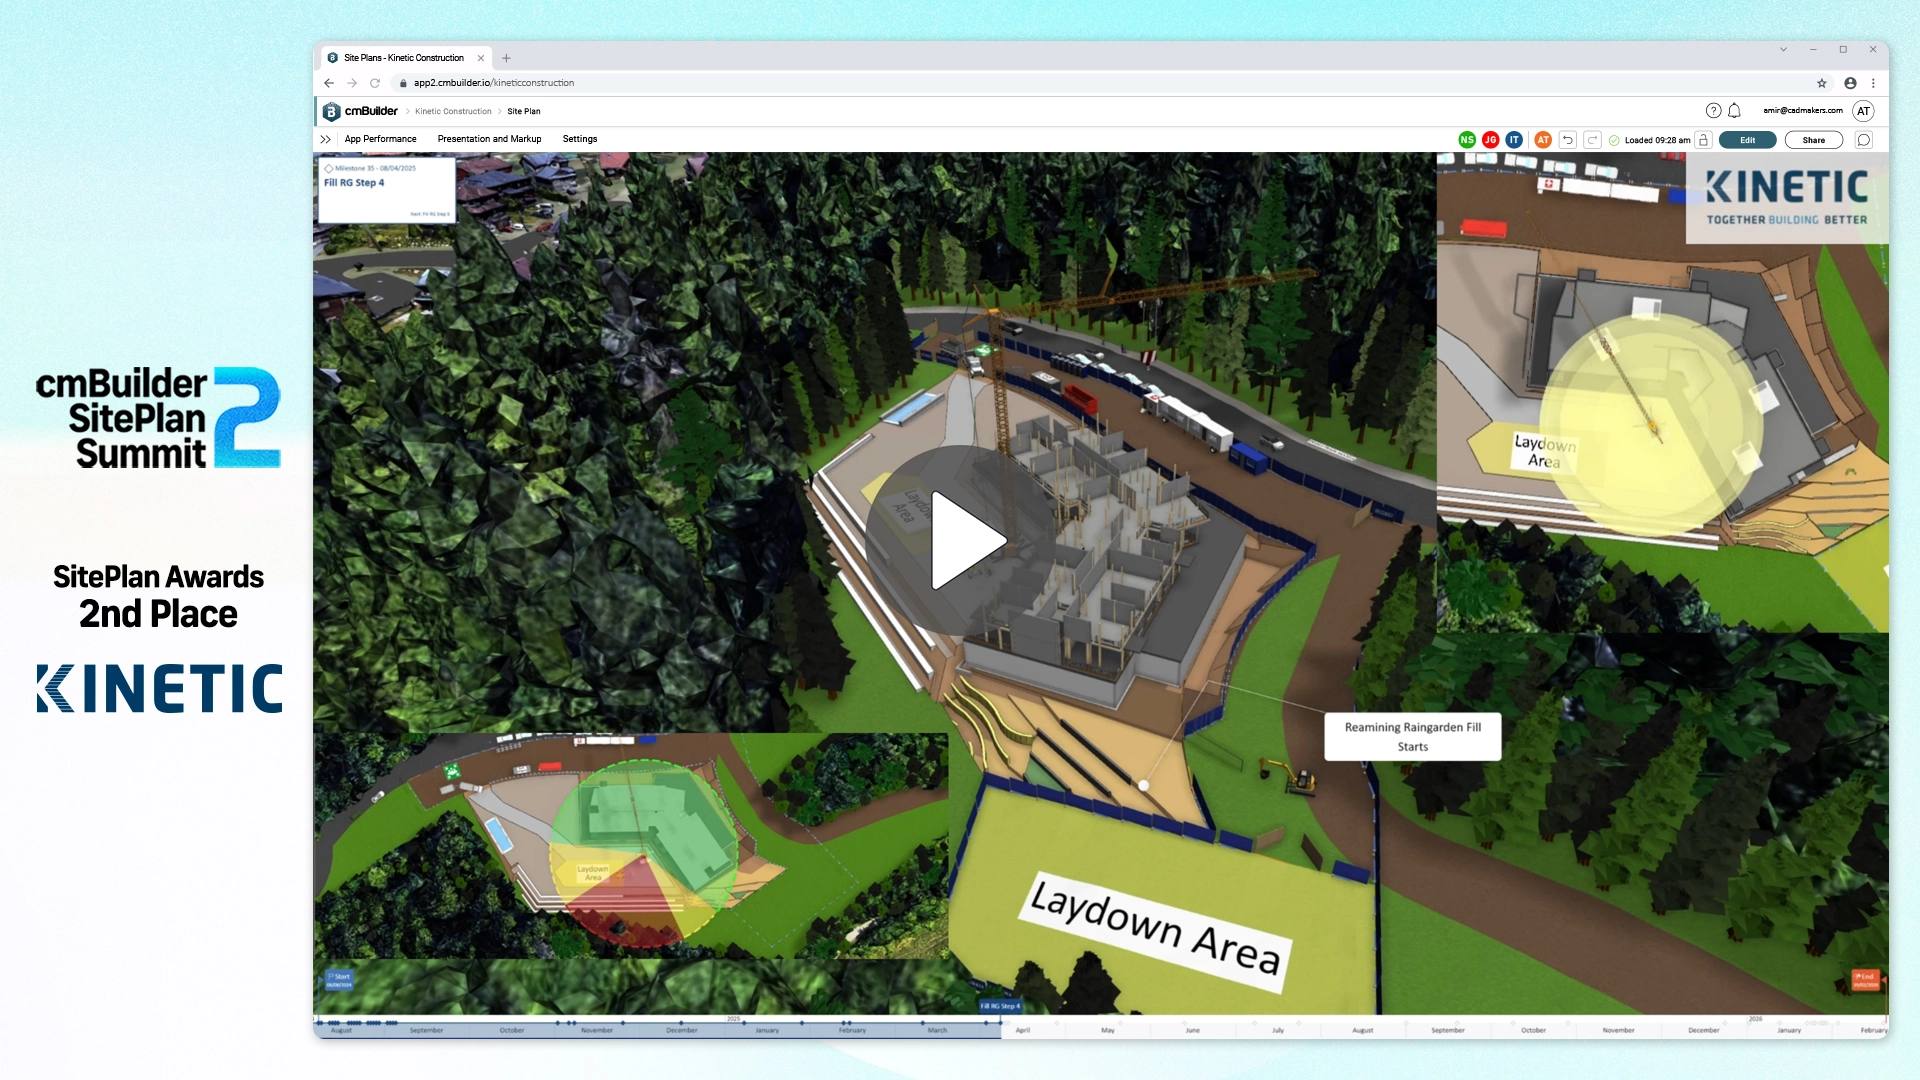The width and height of the screenshot is (1920, 1080).
Task: Click the Fill RG Step 4 milestone card
Action: [x=386, y=190]
